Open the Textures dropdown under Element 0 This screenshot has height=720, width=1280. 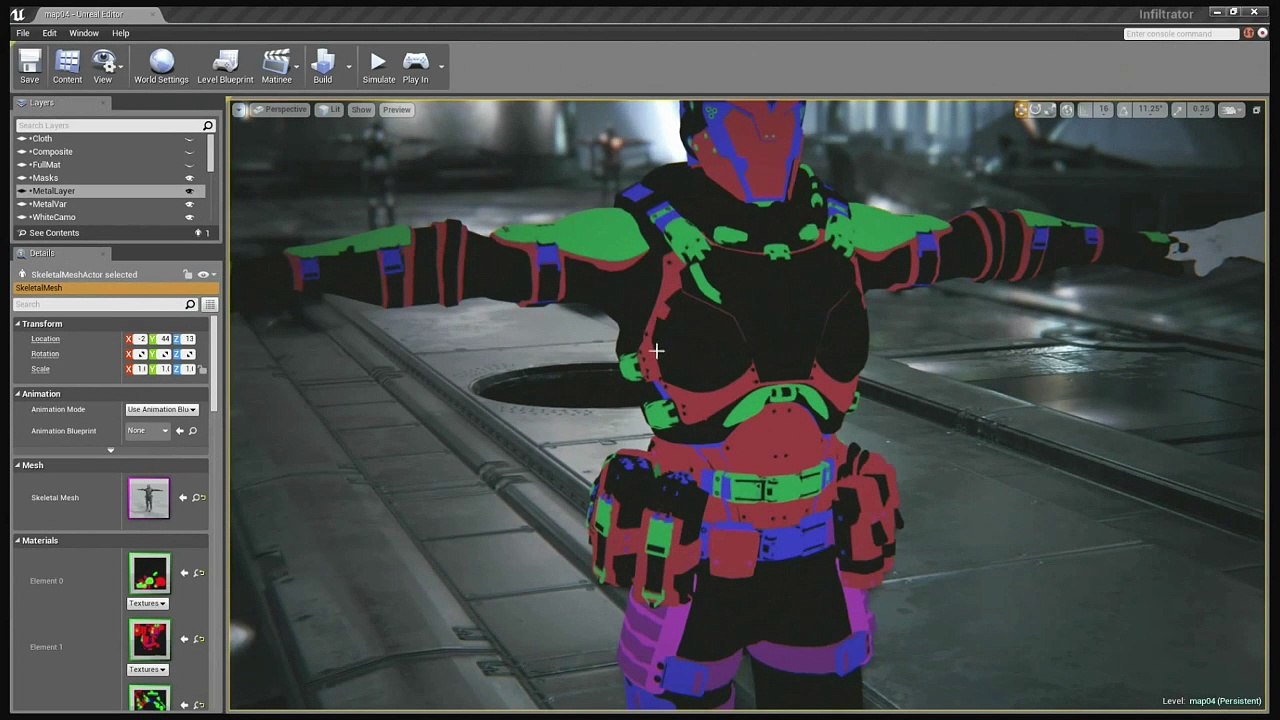[x=147, y=603]
